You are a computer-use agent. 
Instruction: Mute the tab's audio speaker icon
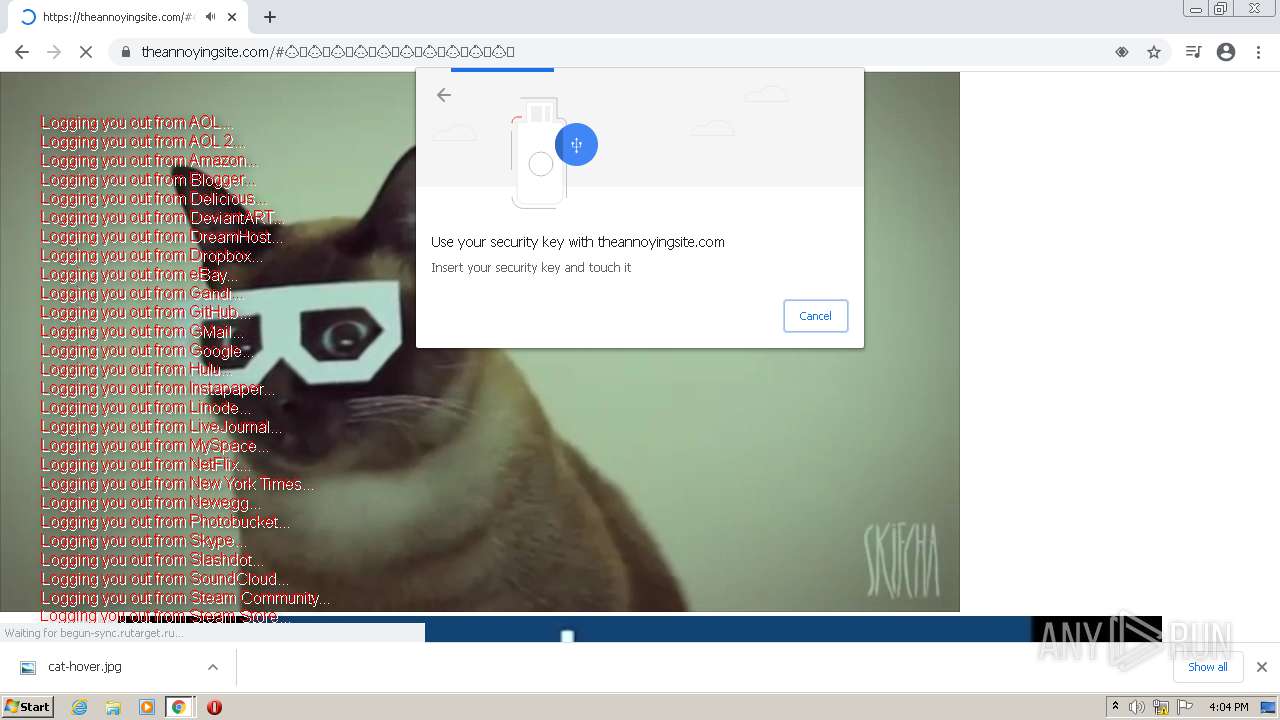(x=211, y=17)
